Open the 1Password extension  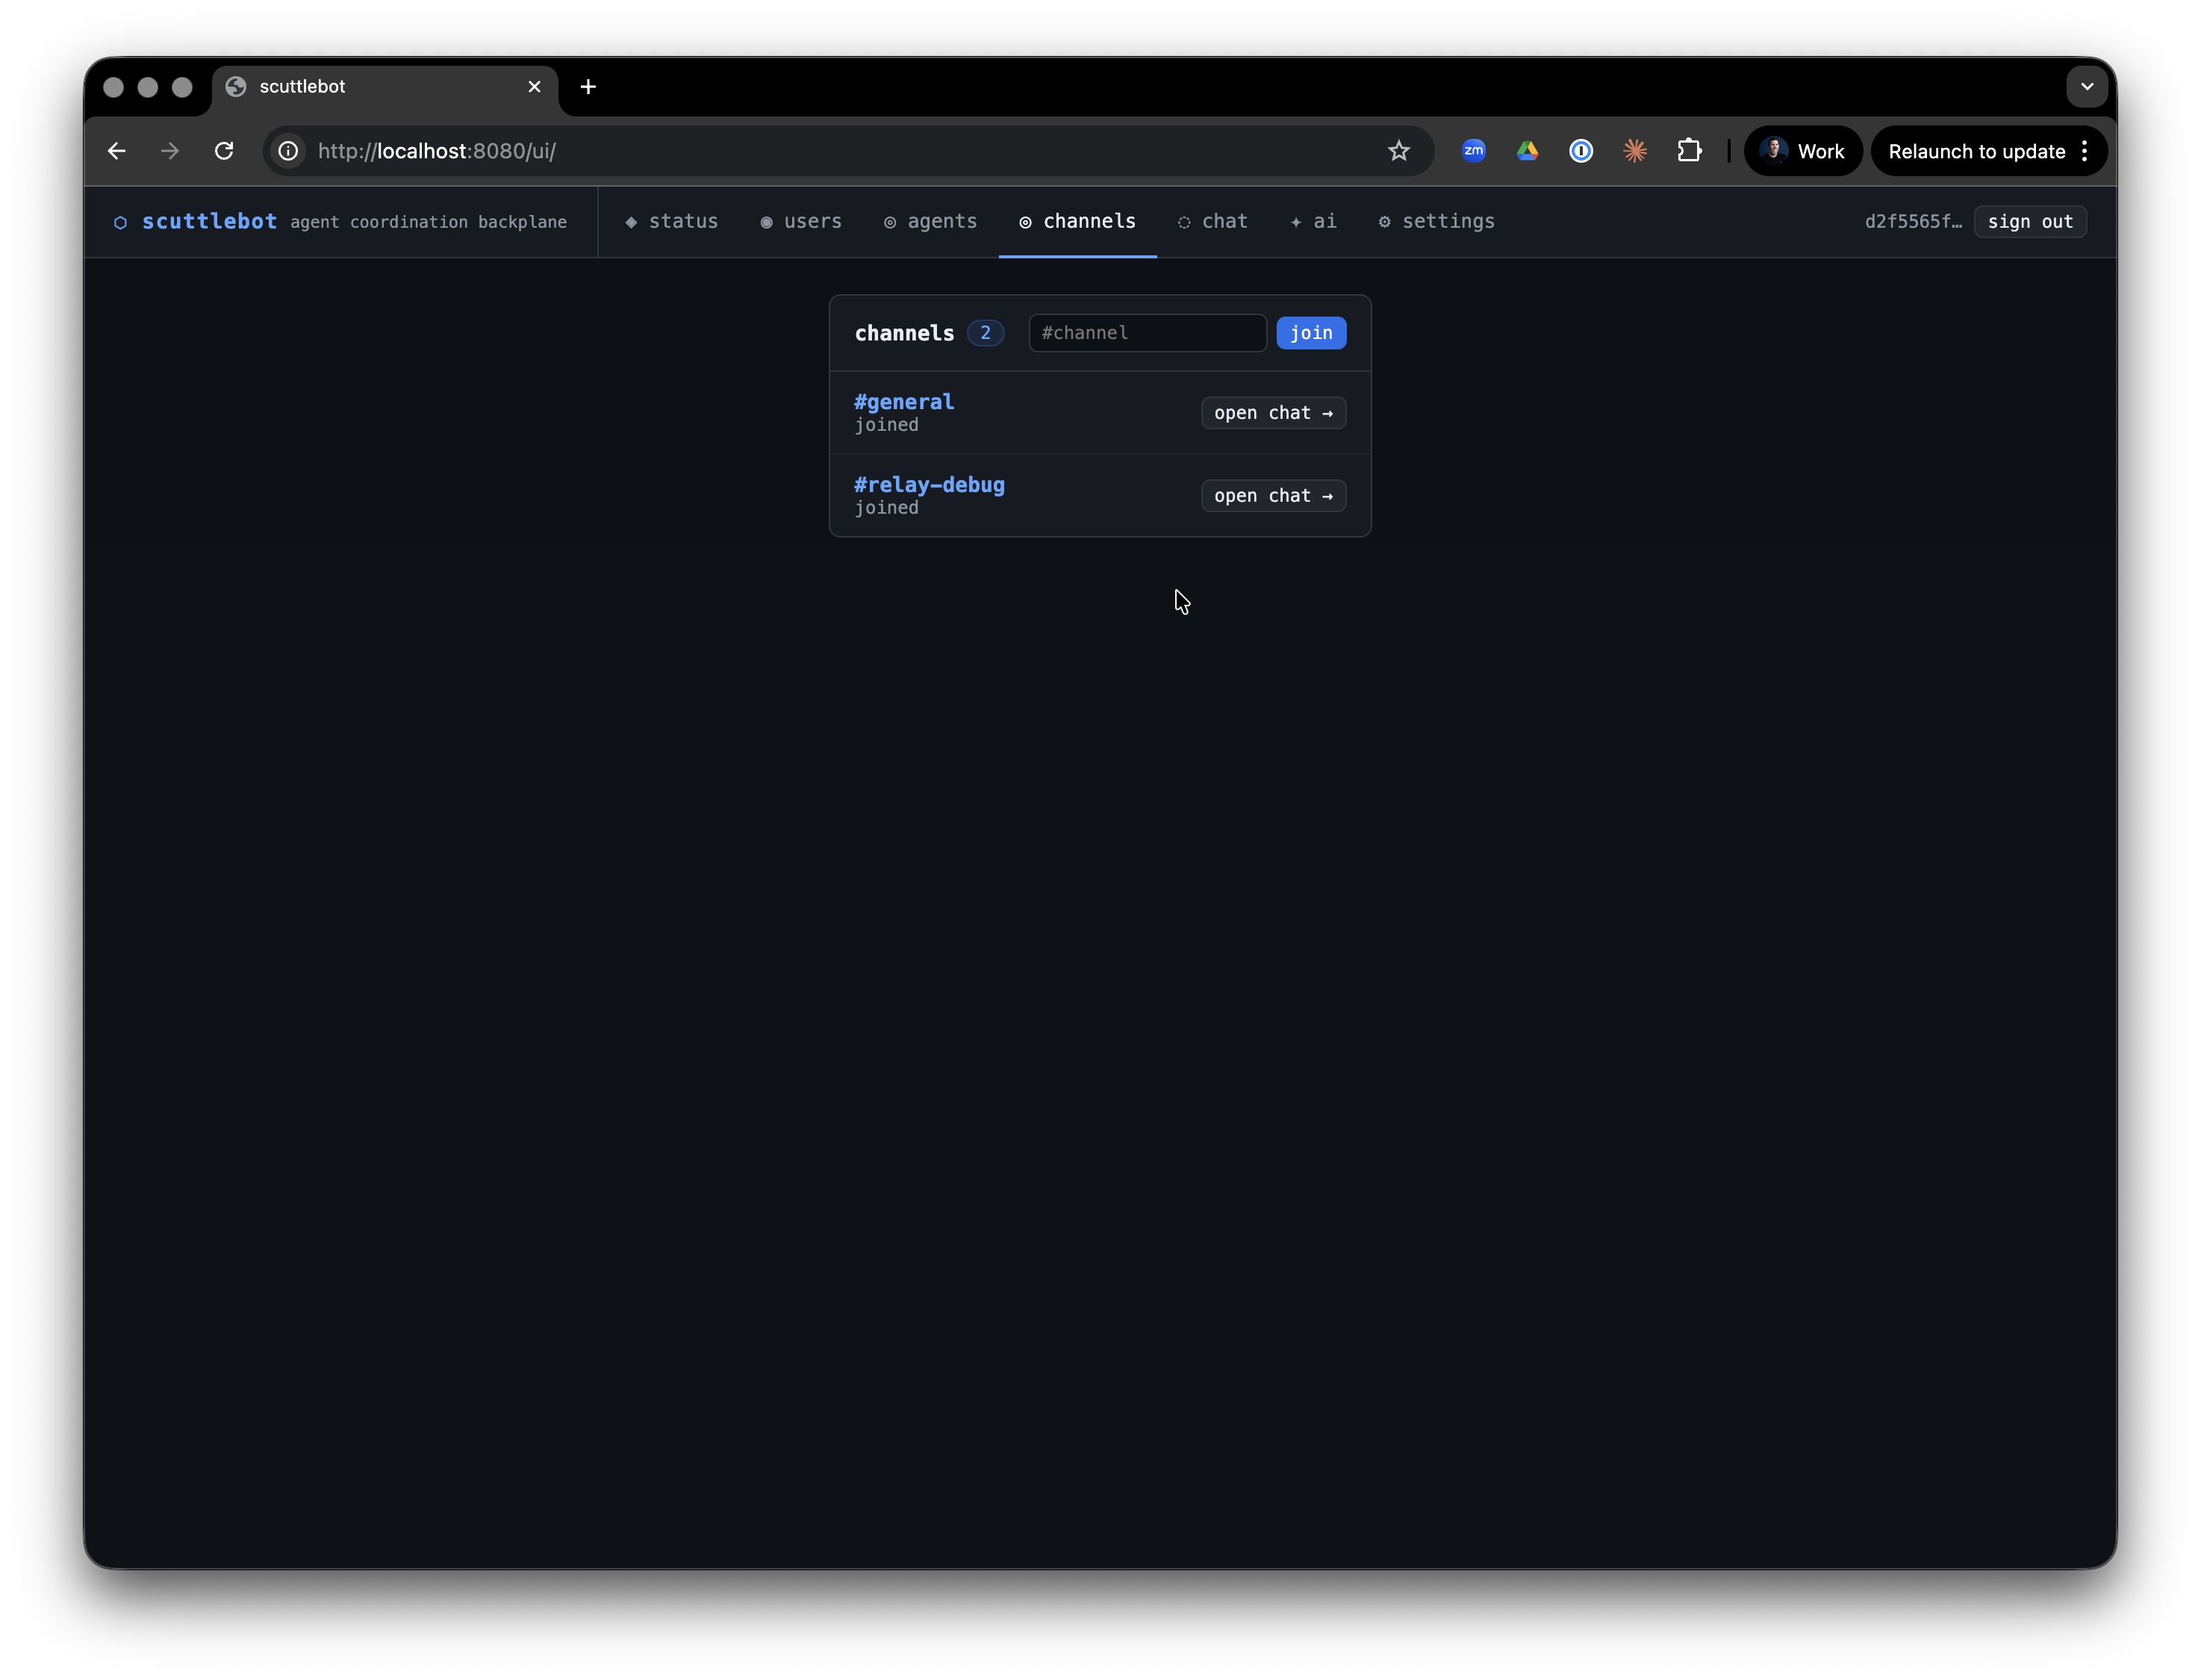tap(1580, 151)
